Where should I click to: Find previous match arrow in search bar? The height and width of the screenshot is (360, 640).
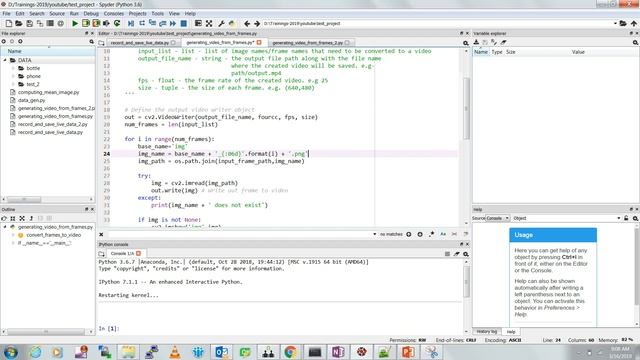(409, 234)
